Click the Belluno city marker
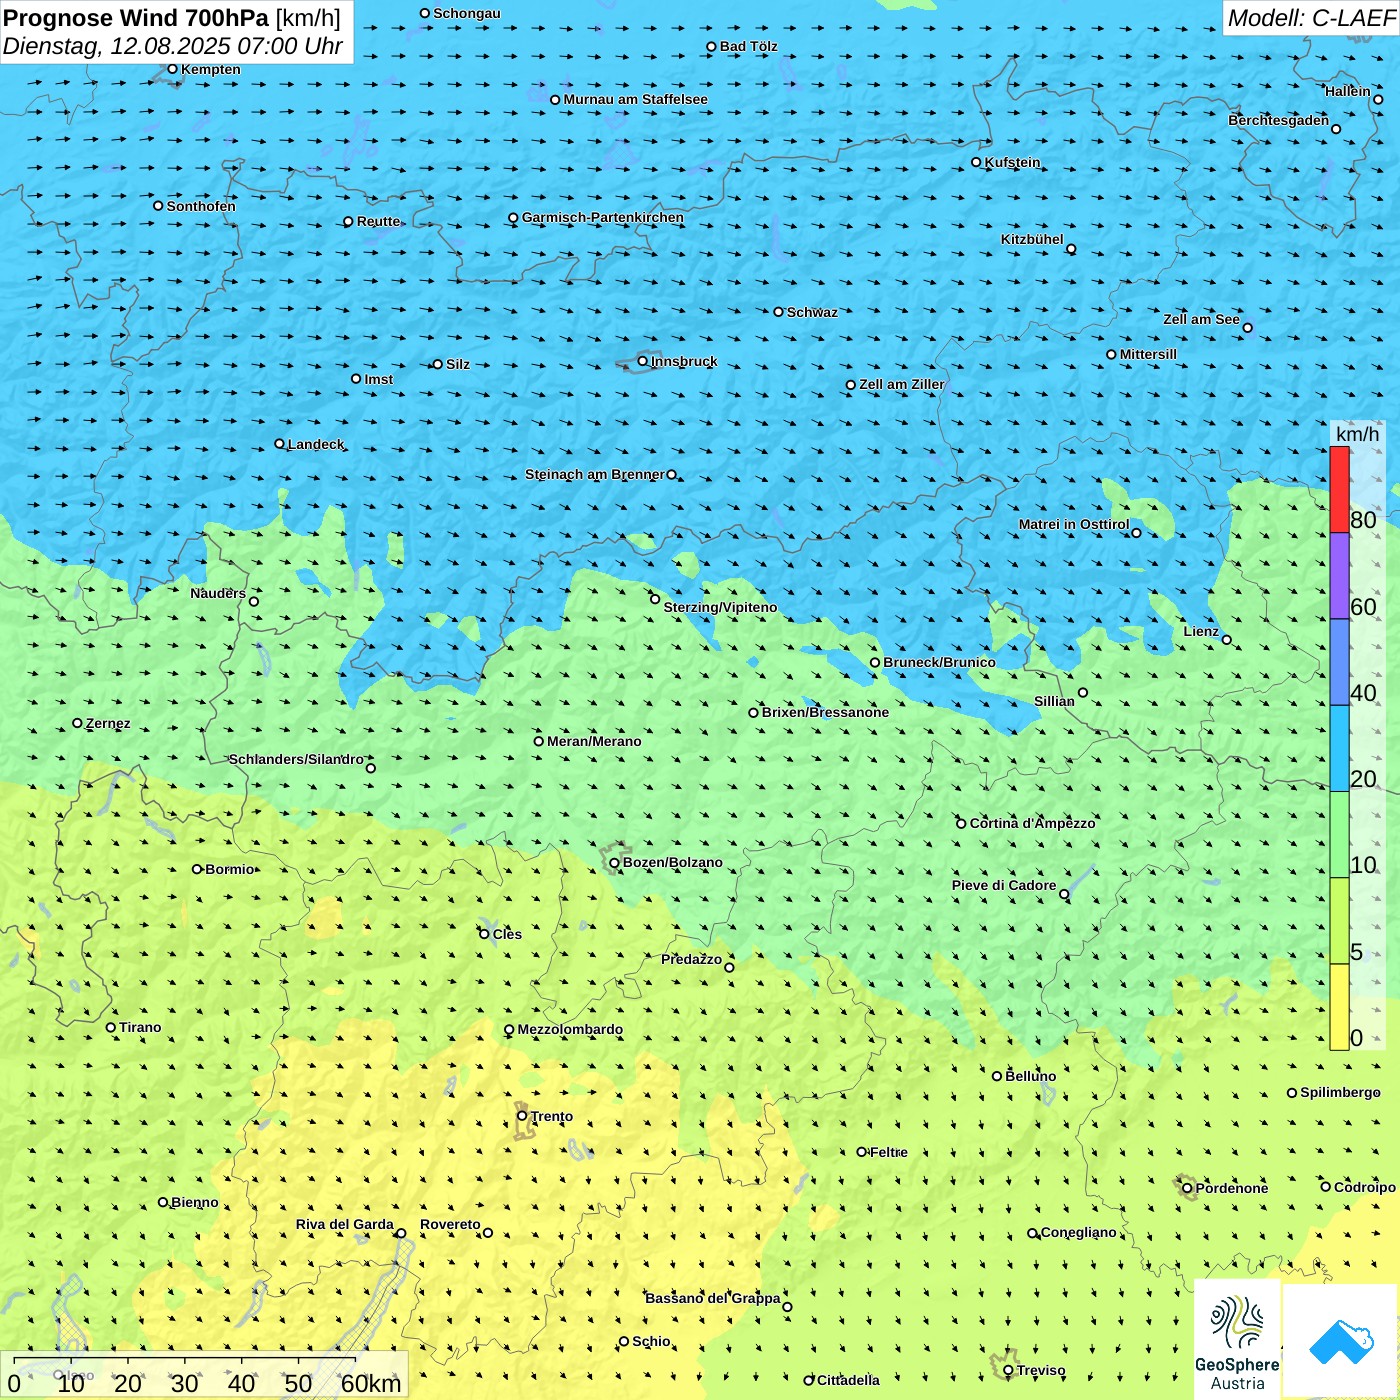 point(996,1076)
